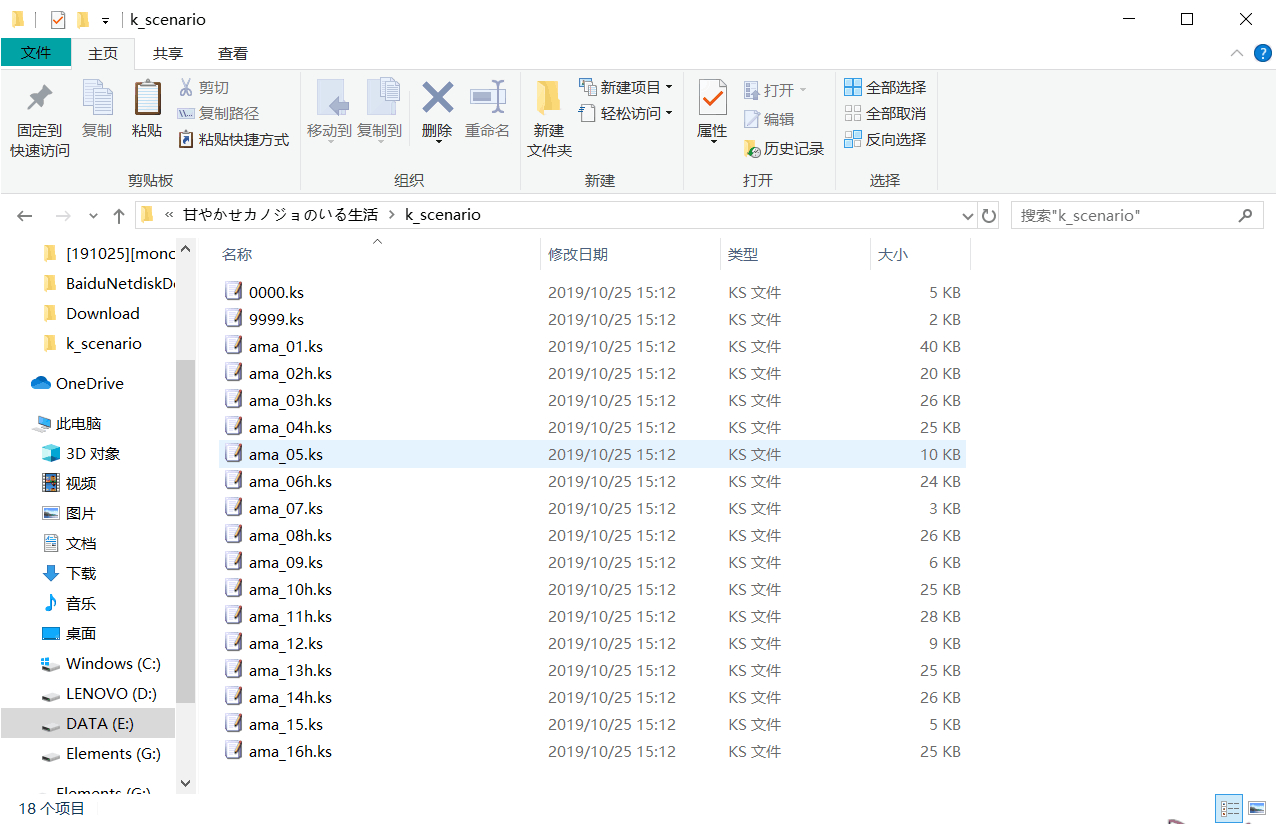Collapse the ribbon with chevron

point(1237,52)
